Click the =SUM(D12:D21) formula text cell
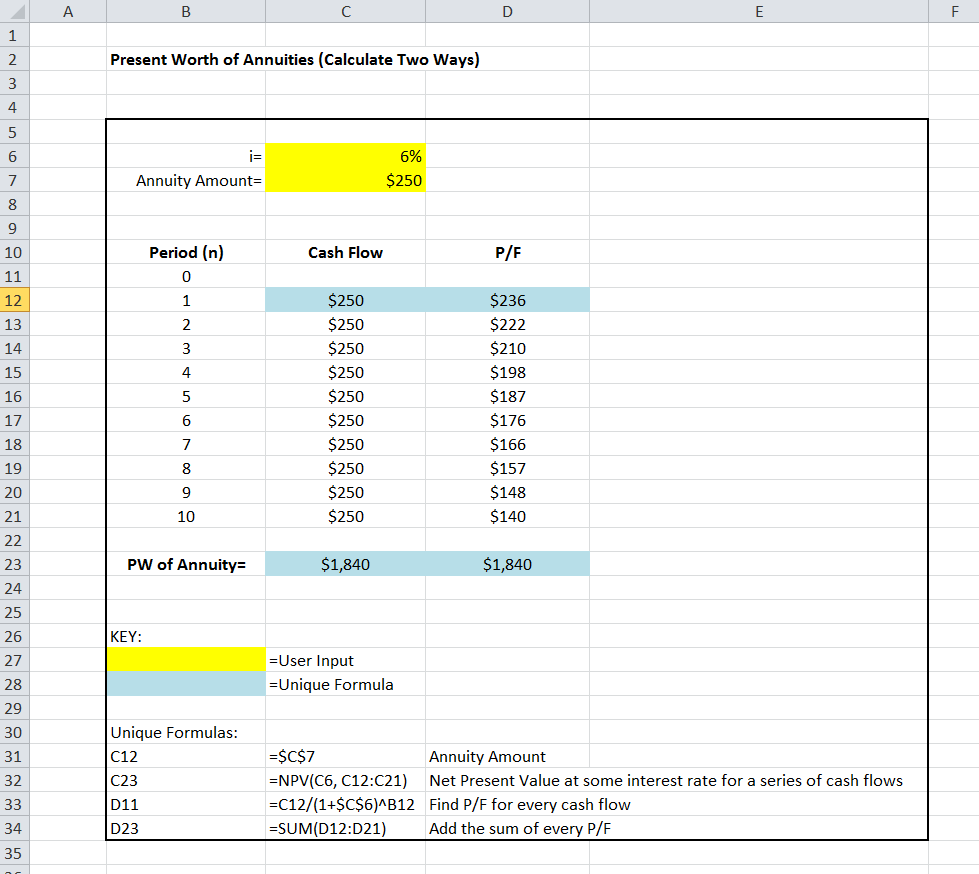Screen dimensions: 979x874 tap(345, 828)
